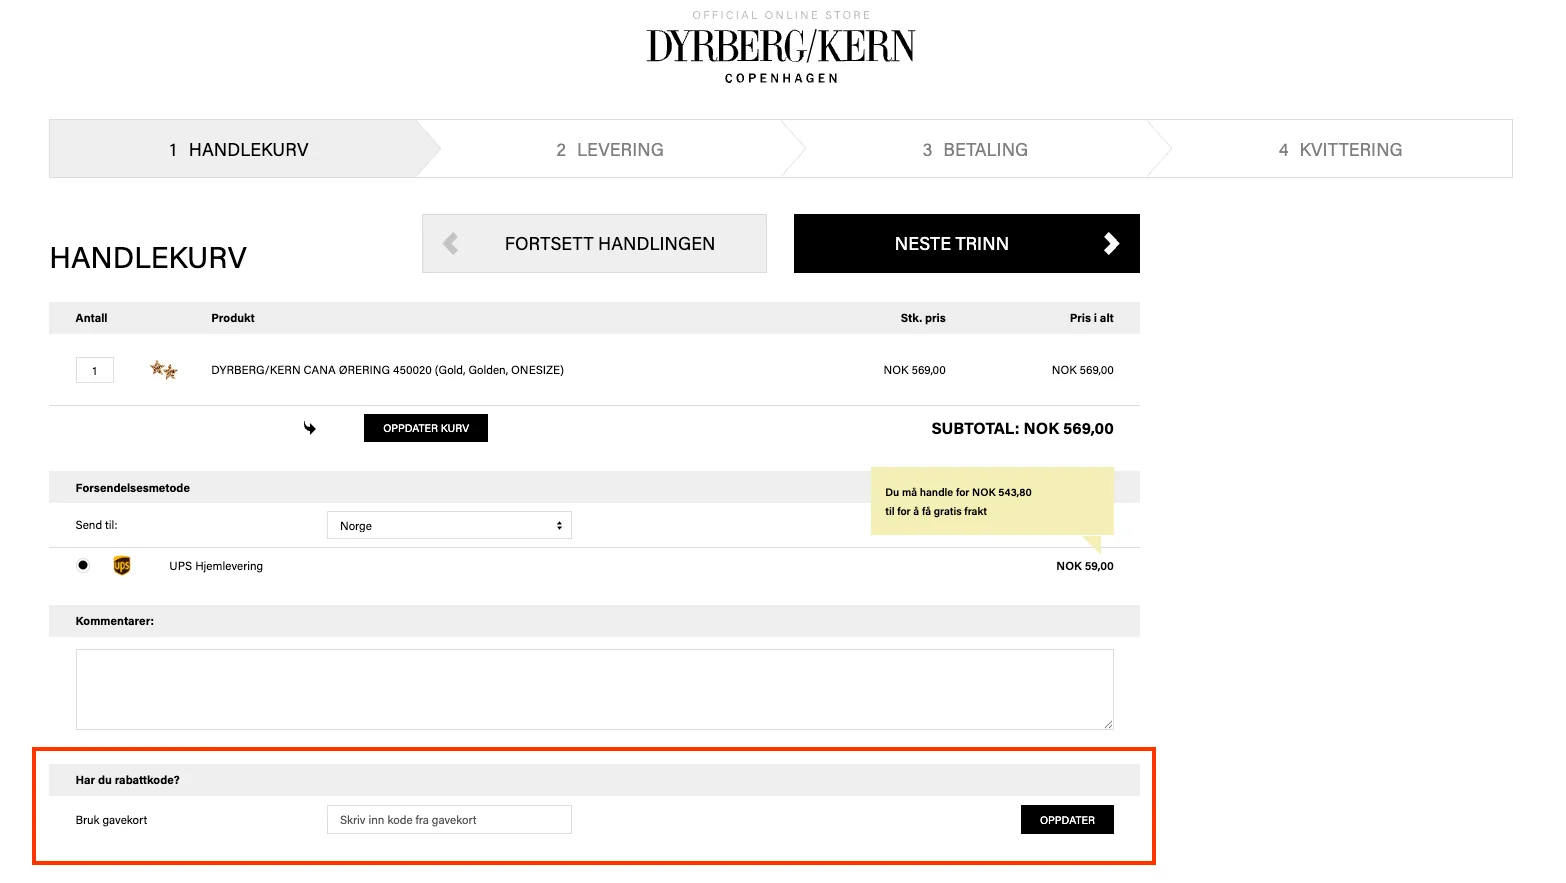Click the Har du rabattkode? heading

pyautogui.click(x=128, y=780)
